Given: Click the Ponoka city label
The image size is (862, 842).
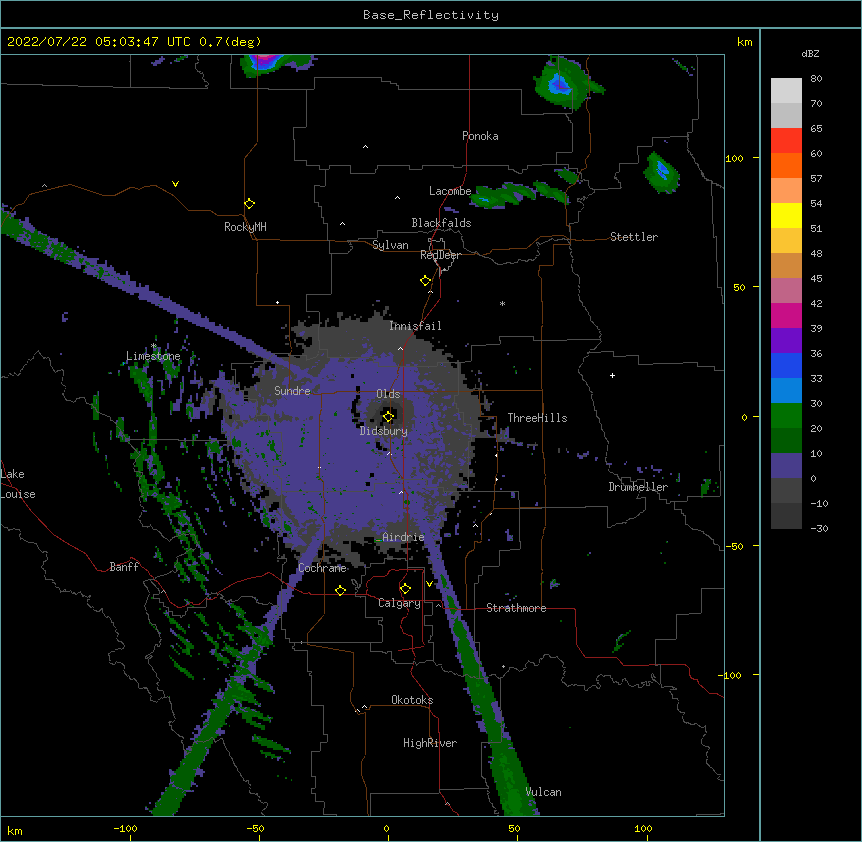Looking at the screenshot, I should click(x=480, y=136).
